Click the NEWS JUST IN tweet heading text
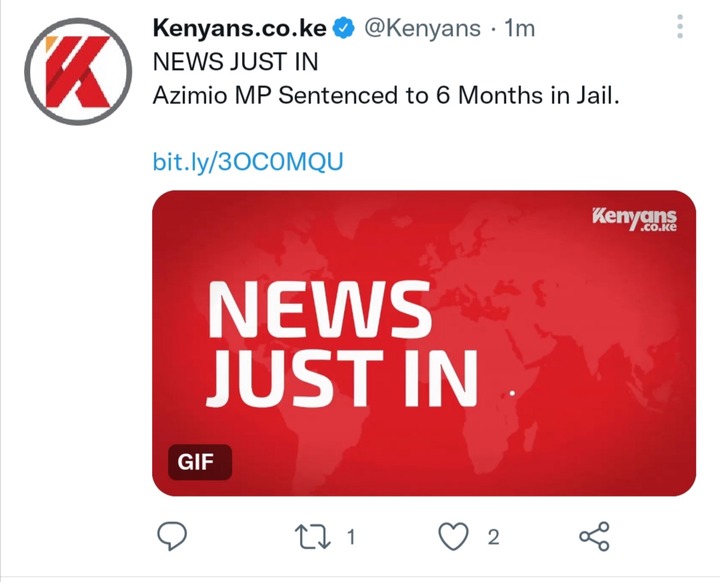This screenshot has width=720, height=582. coord(235,62)
